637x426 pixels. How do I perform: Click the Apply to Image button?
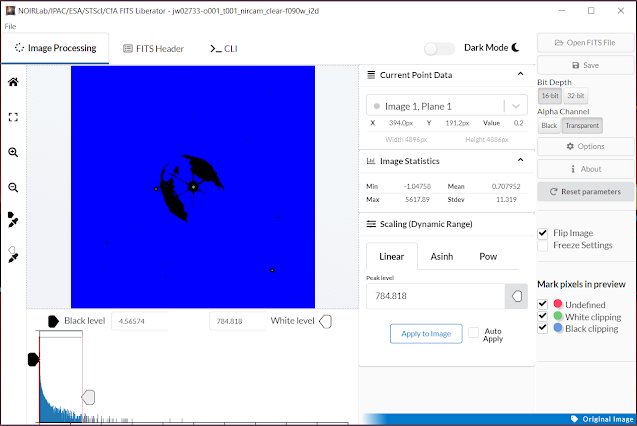[x=426, y=334]
